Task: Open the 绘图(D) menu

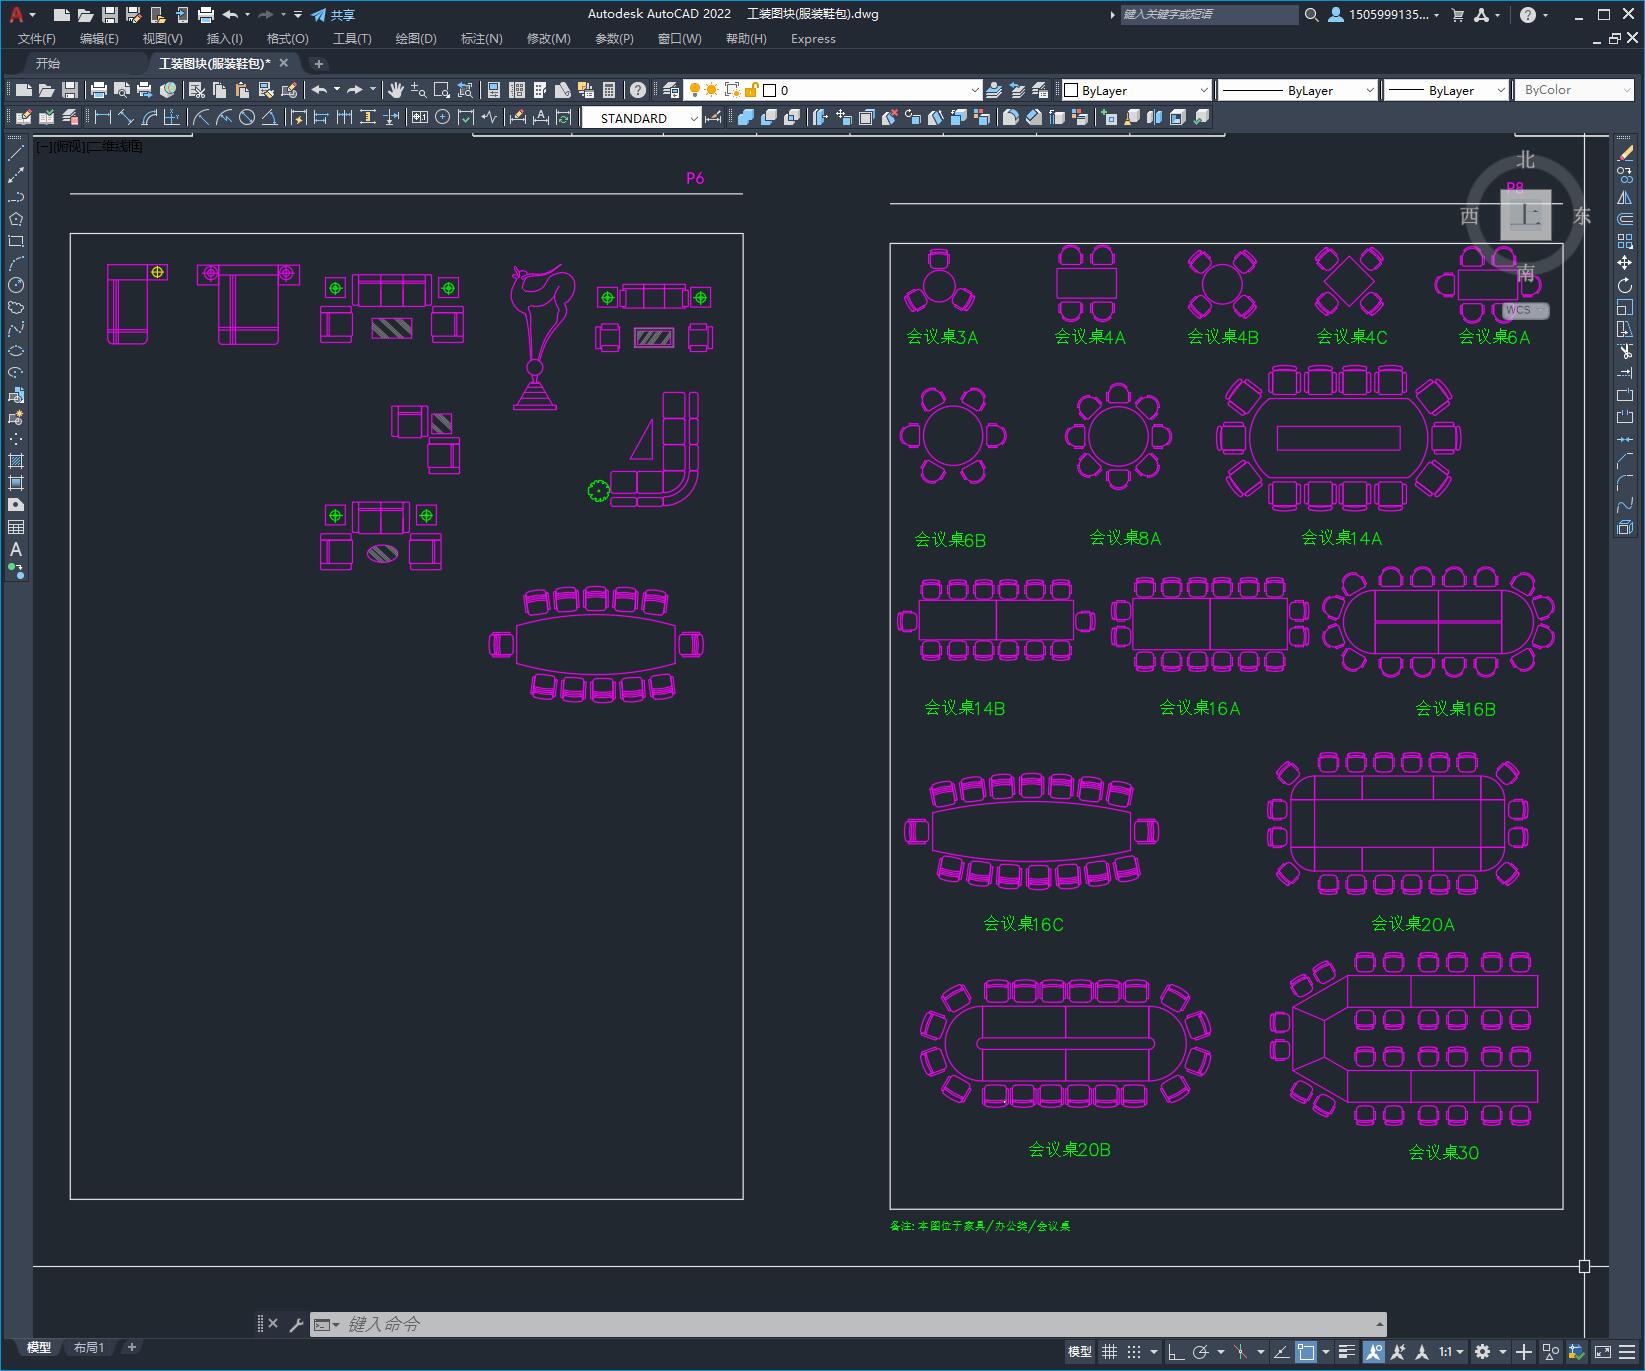Action: 416,38
